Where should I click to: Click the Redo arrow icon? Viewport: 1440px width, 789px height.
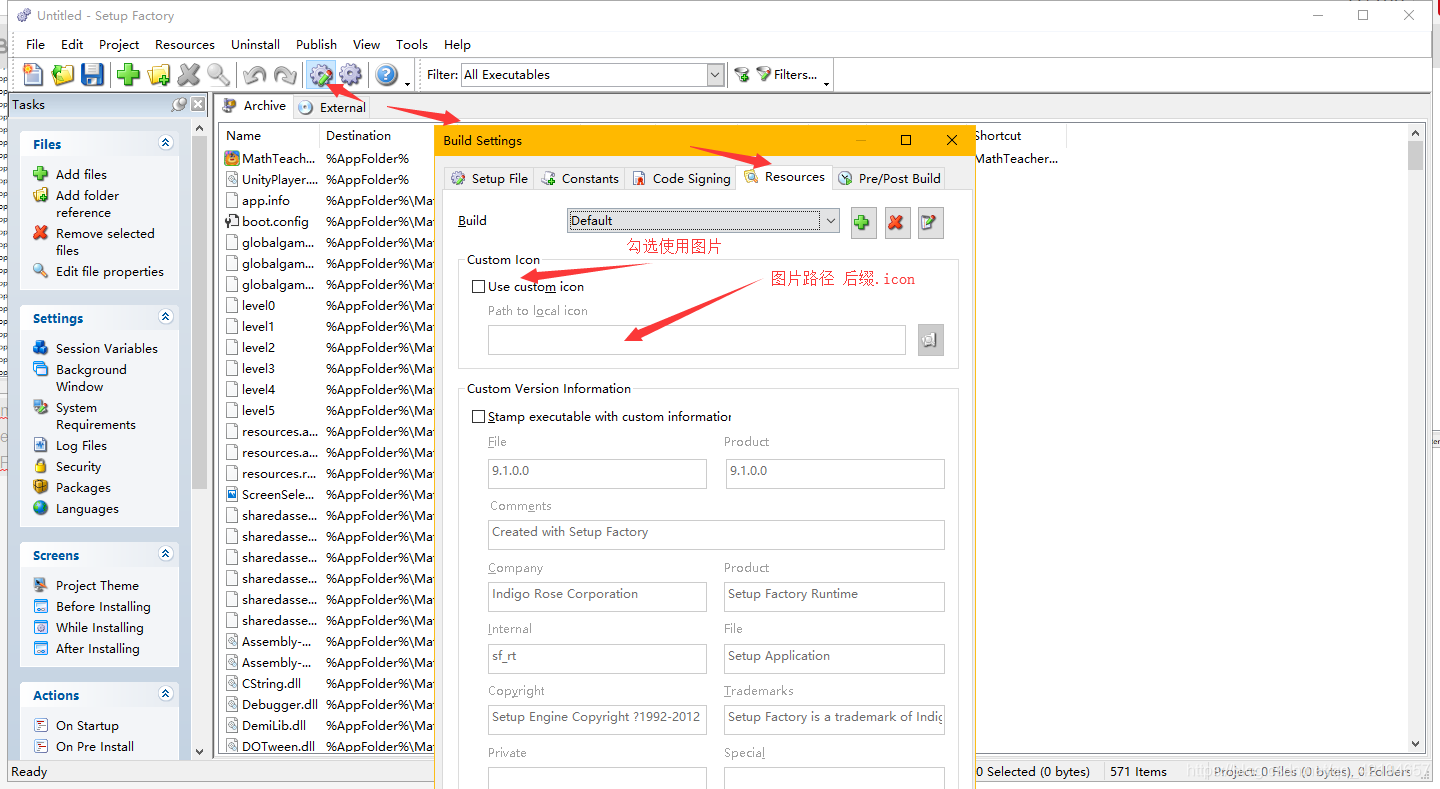(285, 75)
